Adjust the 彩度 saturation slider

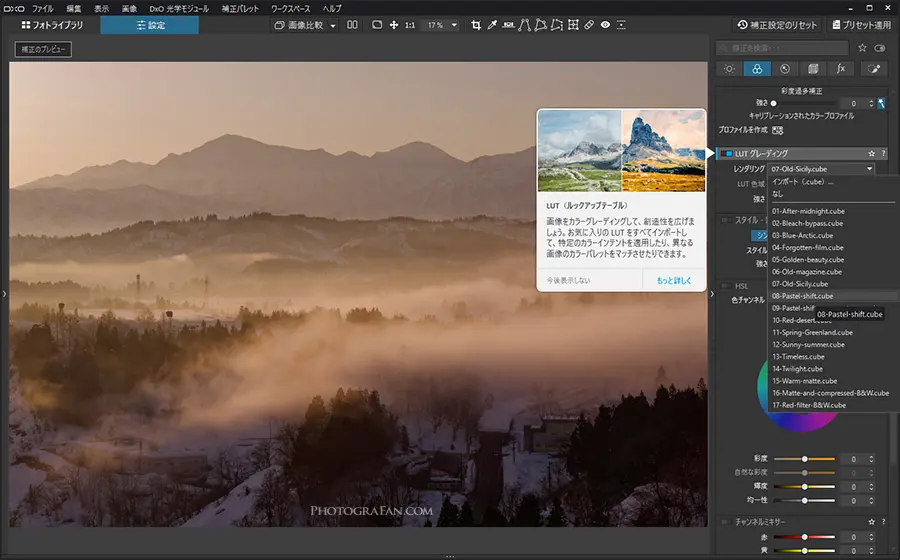(x=804, y=459)
